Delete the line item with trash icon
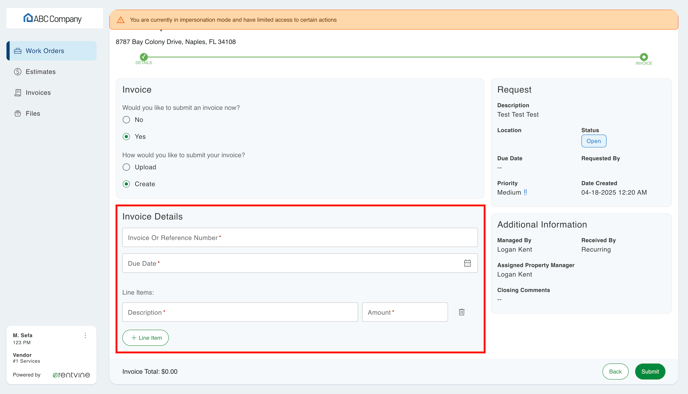This screenshot has height=394, width=688. pos(462,312)
